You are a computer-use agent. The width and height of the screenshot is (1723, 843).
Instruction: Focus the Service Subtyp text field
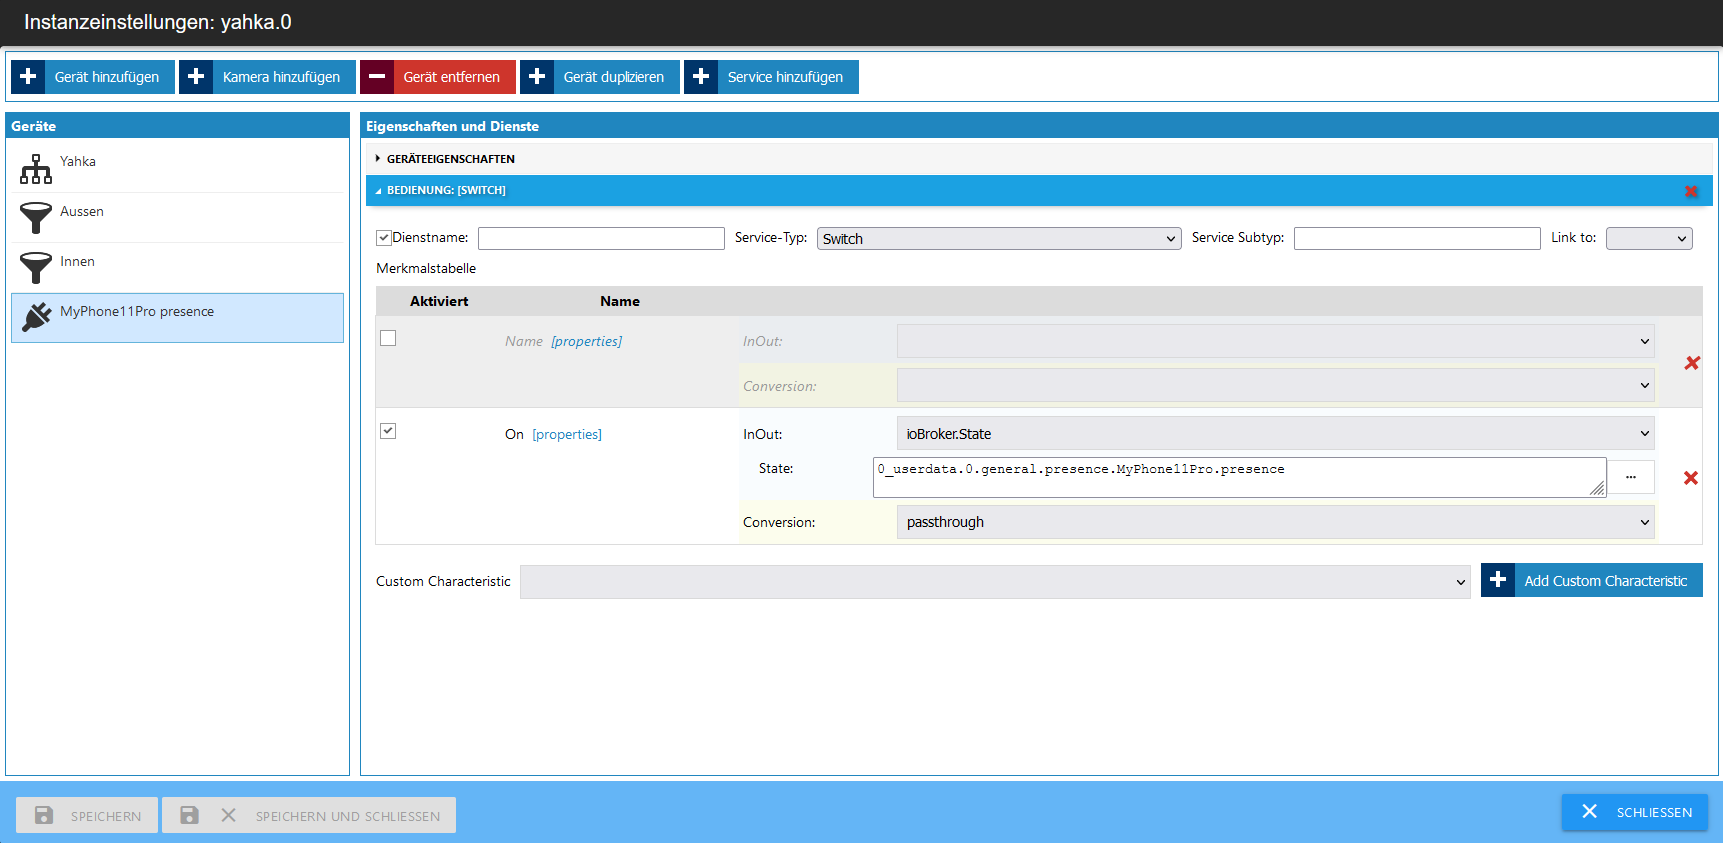pos(1417,238)
